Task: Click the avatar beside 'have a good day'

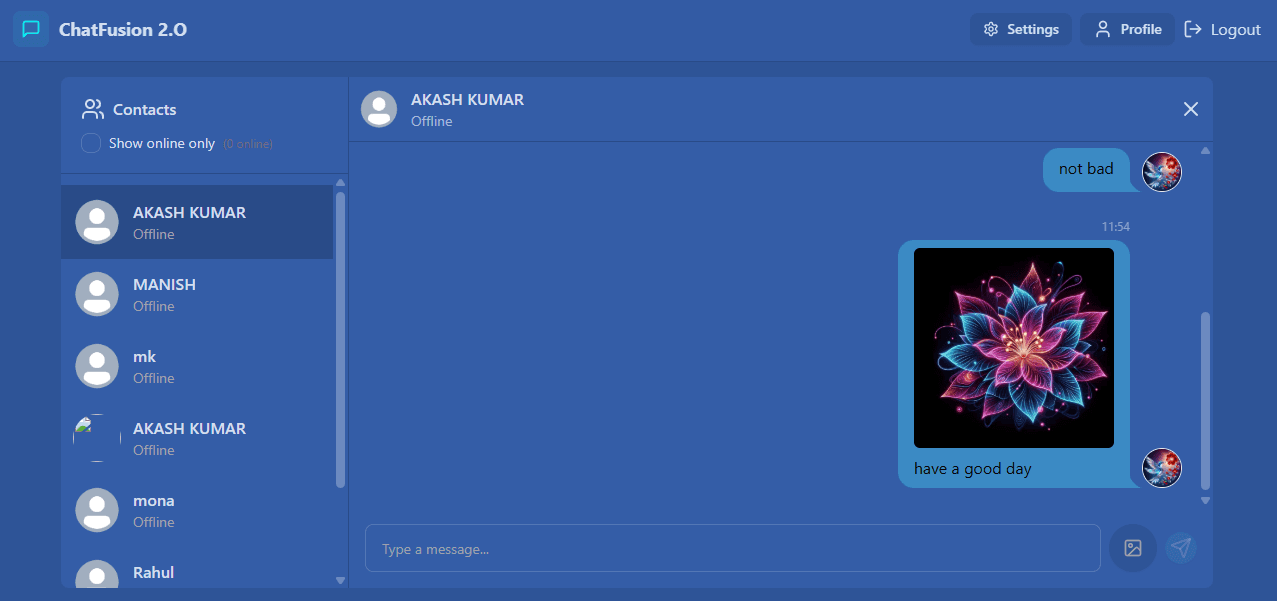Action: click(1161, 468)
